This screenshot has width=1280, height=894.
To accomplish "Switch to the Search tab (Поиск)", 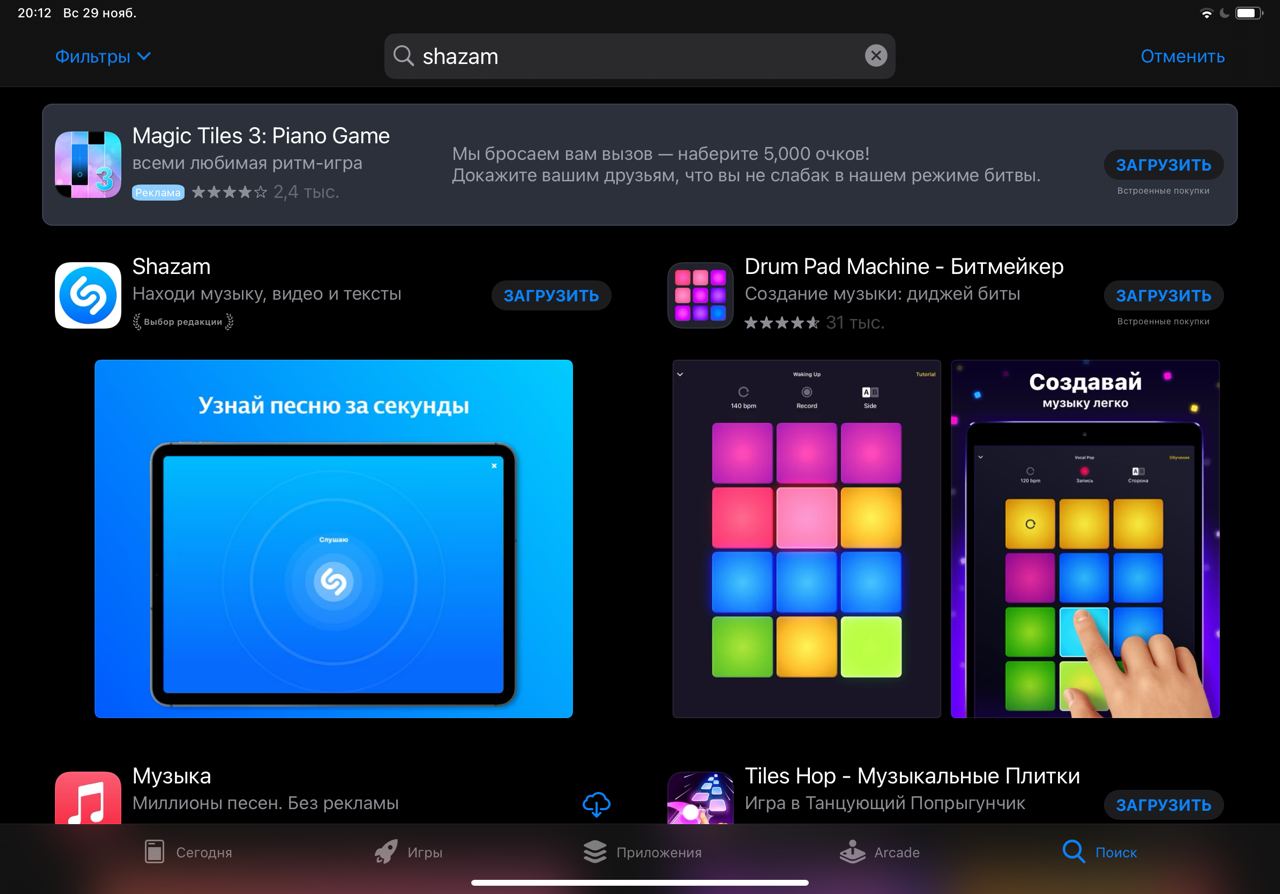I will pos(1099,852).
